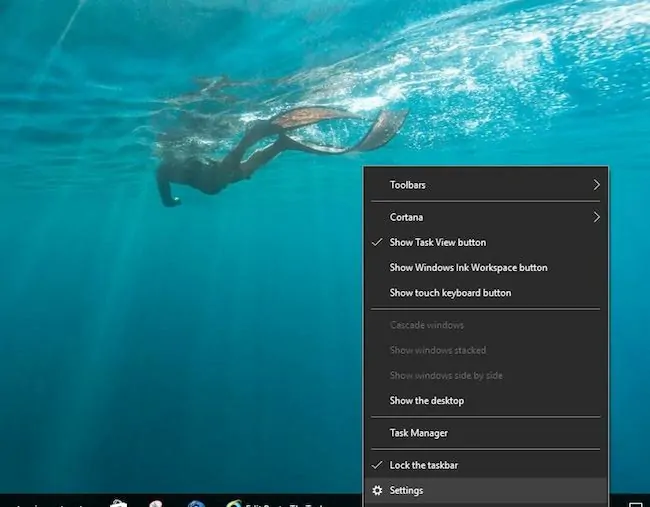Click the Settings gear icon
The height and width of the screenshot is (507, 650).
377,491
